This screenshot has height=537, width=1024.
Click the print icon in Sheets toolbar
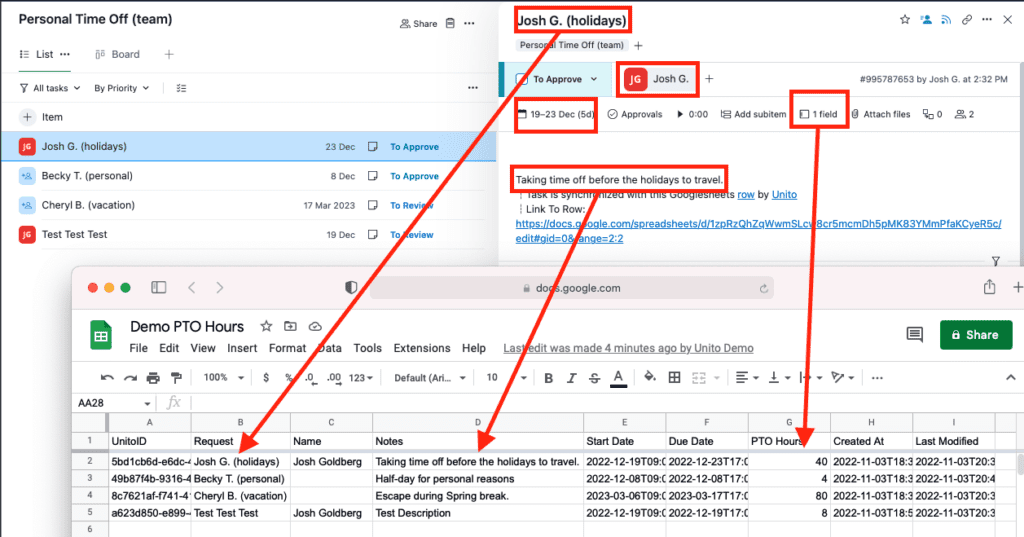(x=153, y=378)
